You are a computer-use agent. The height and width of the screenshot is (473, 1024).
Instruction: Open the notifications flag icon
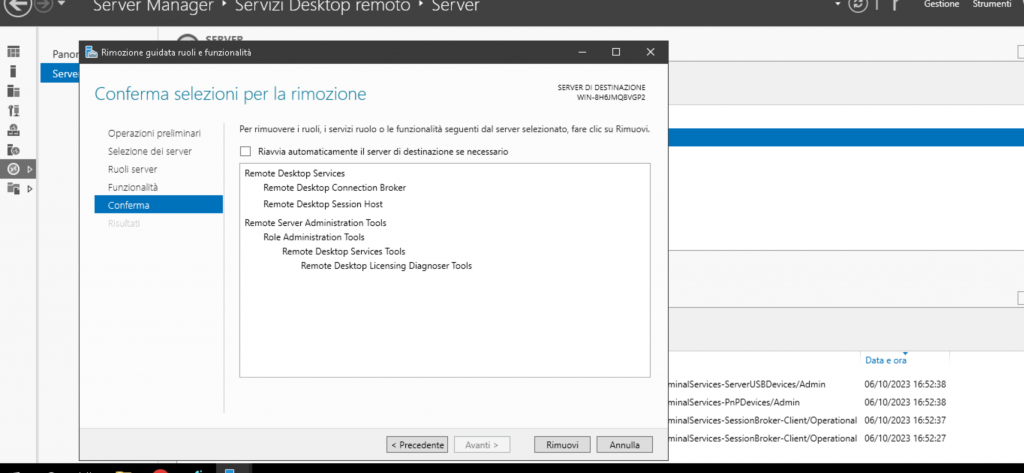895,6
